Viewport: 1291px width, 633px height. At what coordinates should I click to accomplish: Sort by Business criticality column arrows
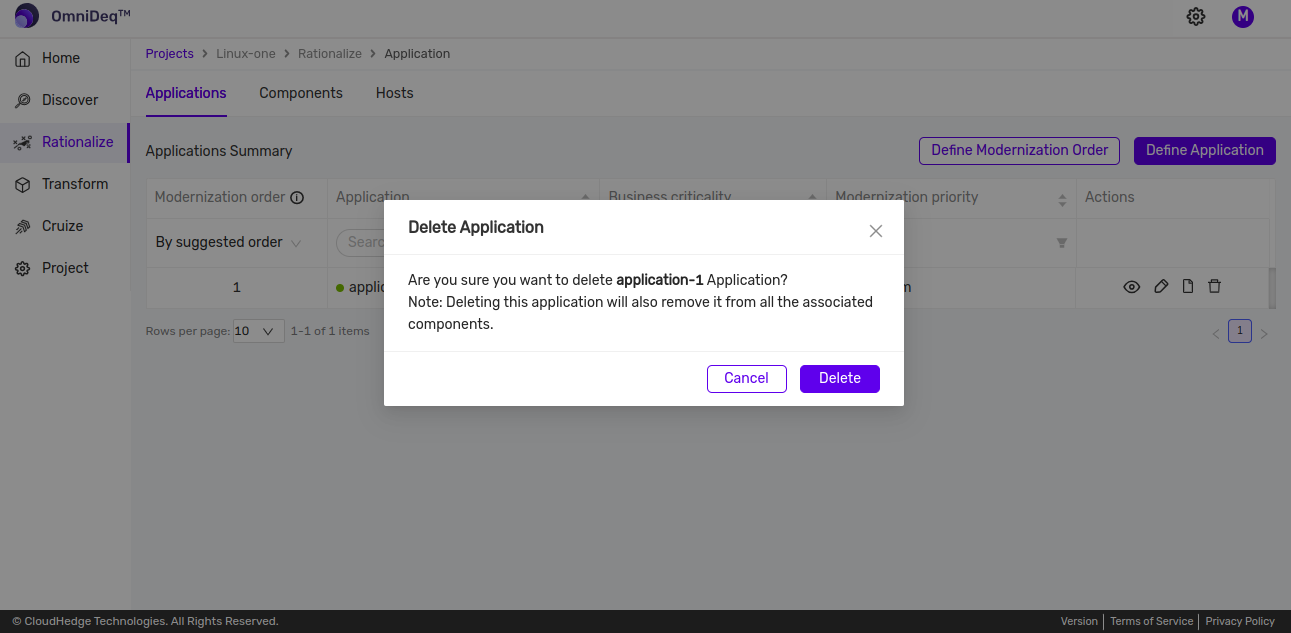[x=814, y=198]
